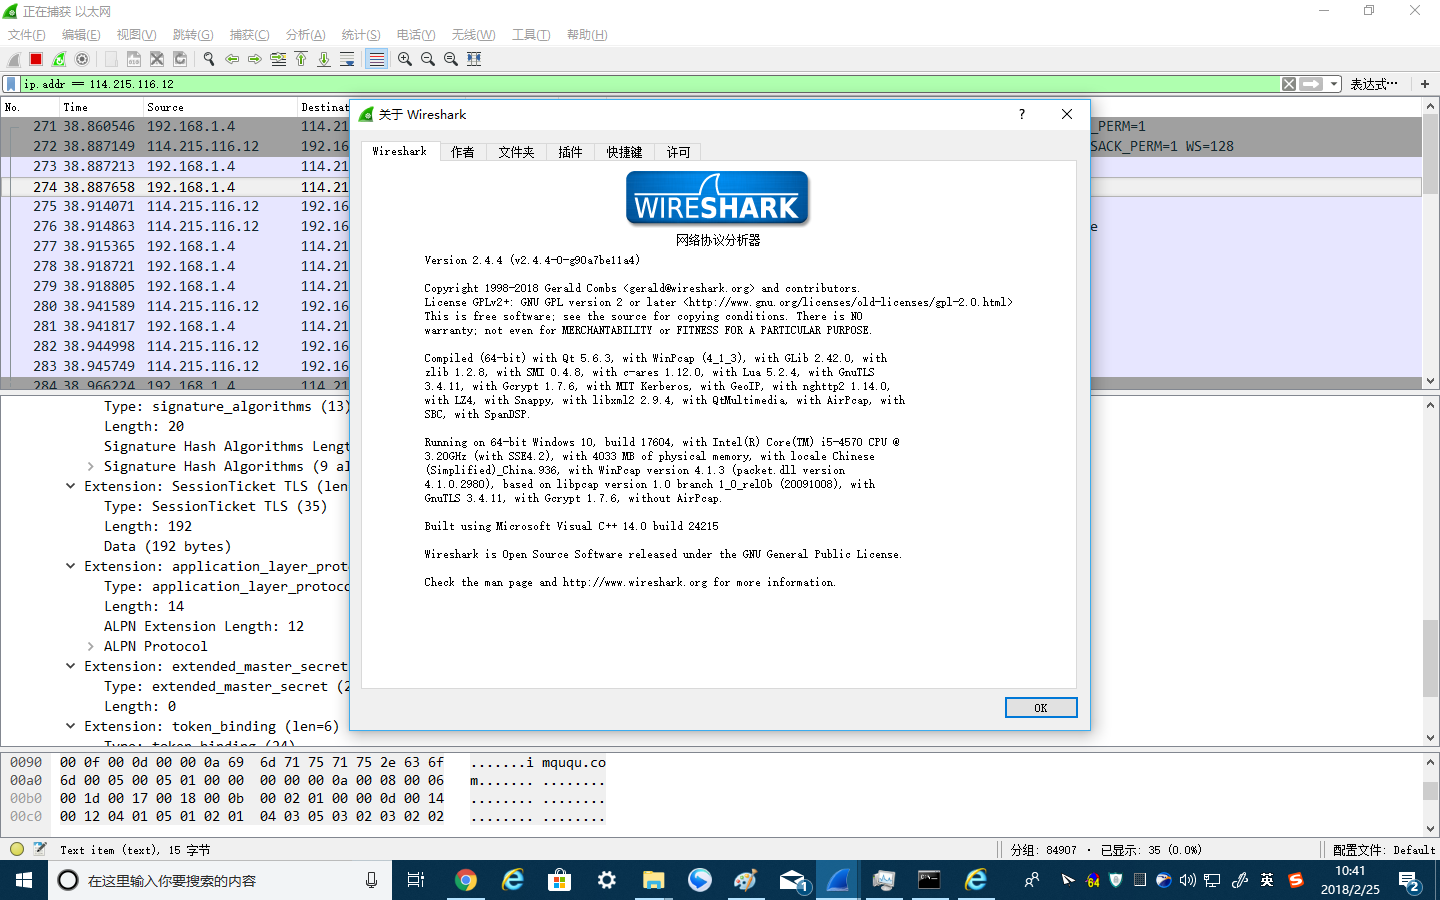The image size is (1440, 900).
Task: Select the Find packet magnifier tool
Action: pos(209,59)
